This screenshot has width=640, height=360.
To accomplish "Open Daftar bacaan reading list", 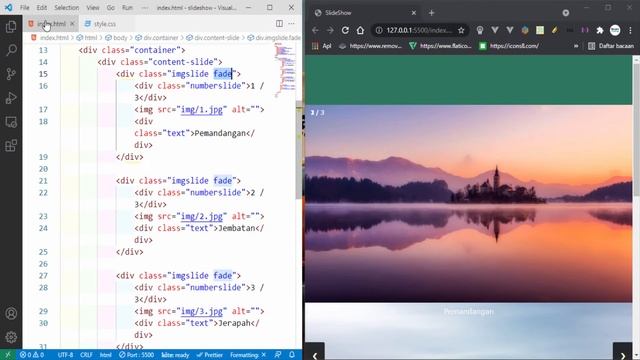I will 611,46.
